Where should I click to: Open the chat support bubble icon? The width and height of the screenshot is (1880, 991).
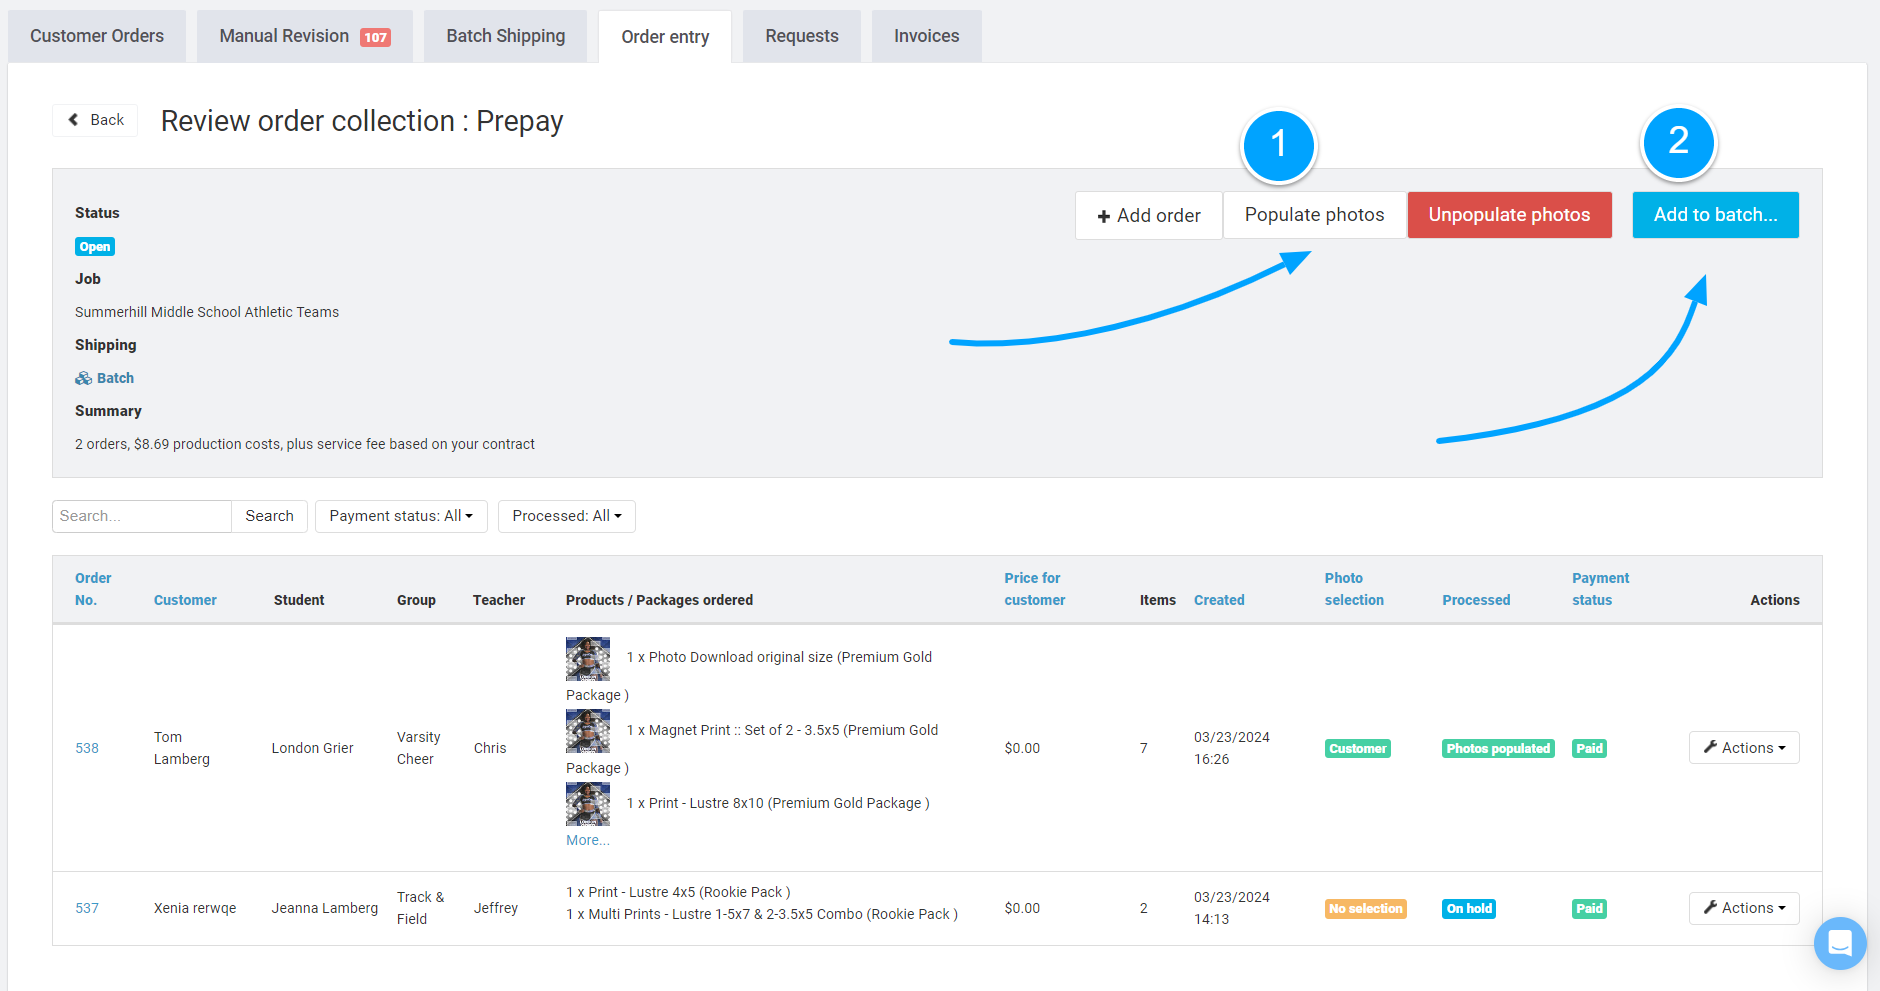pos(1840,943)
